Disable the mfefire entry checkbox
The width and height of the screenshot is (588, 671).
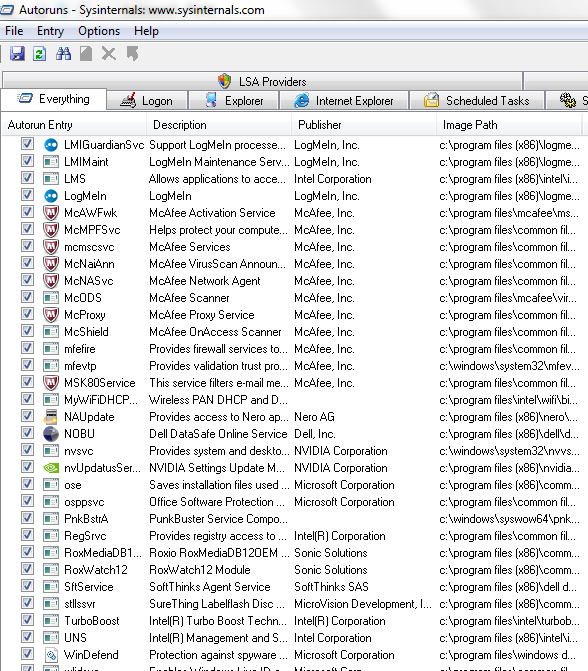point(27,347)
